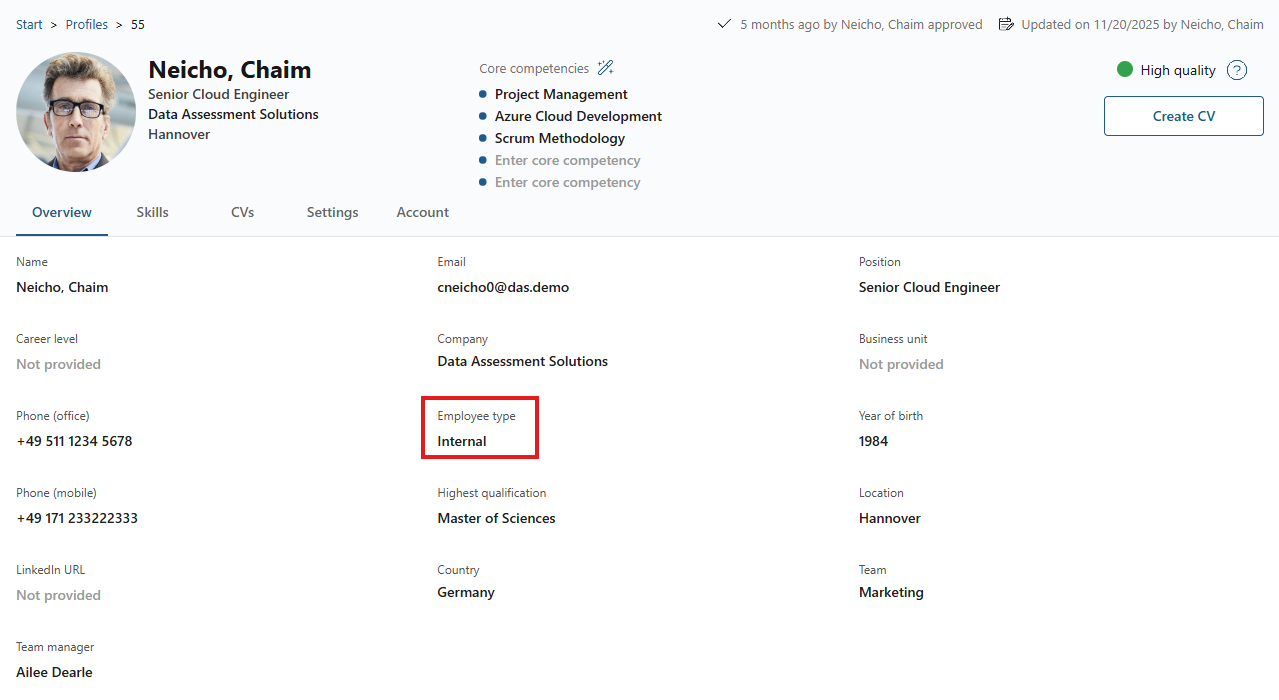Click the approval checkmark icon

tap(724, 24)
